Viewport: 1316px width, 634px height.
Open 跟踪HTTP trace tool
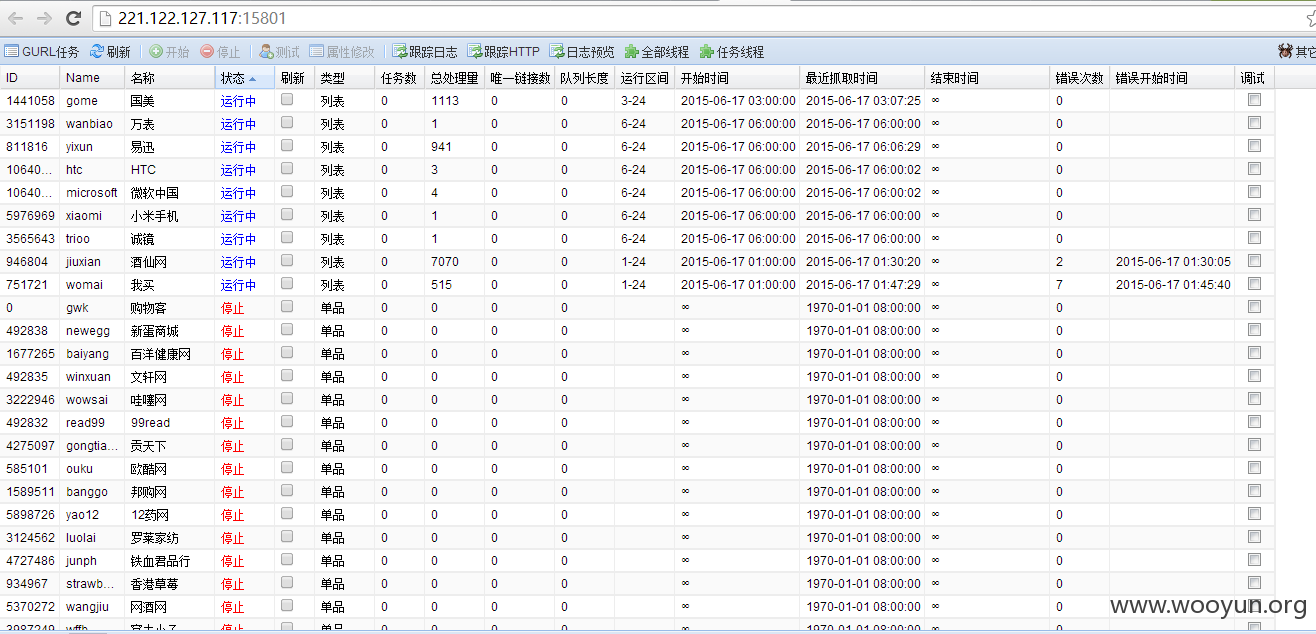[x=503, y=51]
